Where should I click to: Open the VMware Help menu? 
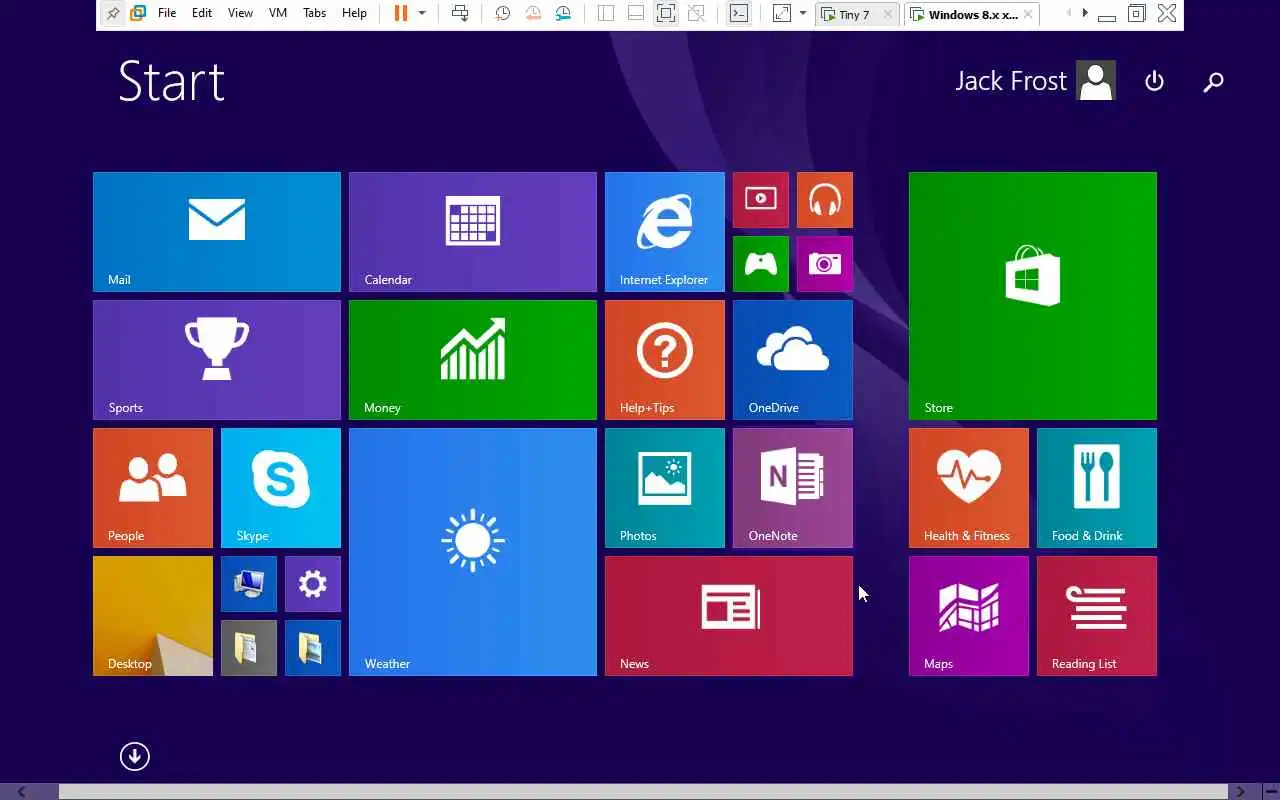354,13
